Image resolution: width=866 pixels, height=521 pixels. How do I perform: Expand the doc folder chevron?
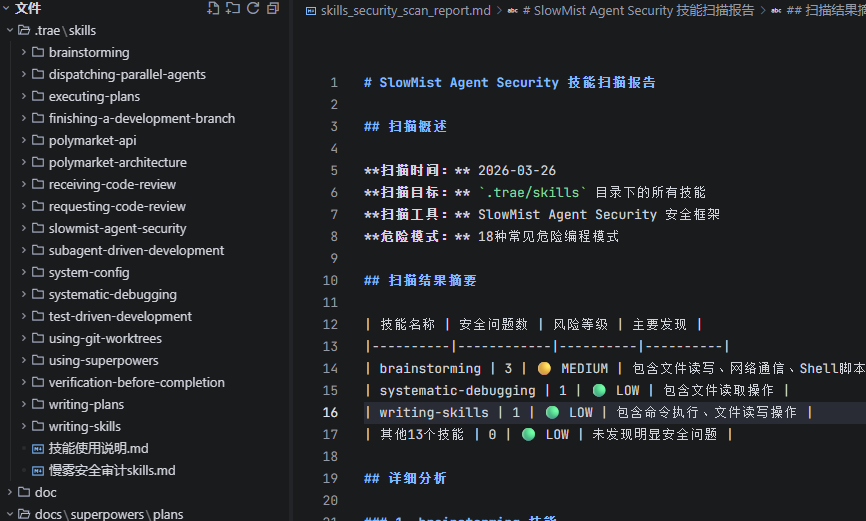coord(9,492)
